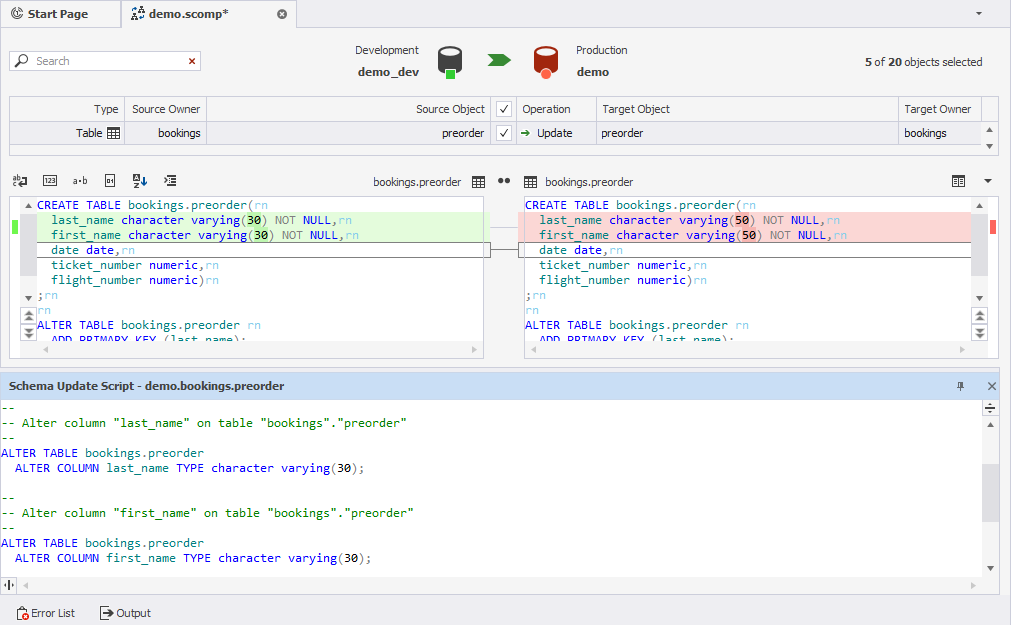Click the Type column header
Viewport: 1011px width, 625px height.
[67, 109]
